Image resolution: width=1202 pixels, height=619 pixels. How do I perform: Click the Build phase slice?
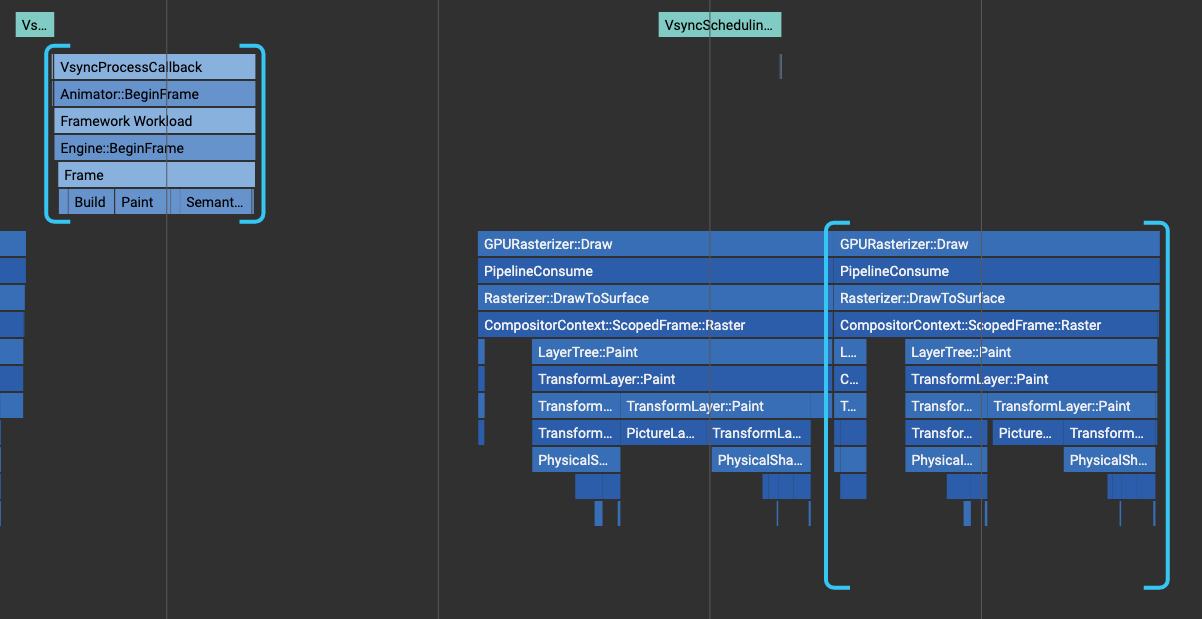89,201
